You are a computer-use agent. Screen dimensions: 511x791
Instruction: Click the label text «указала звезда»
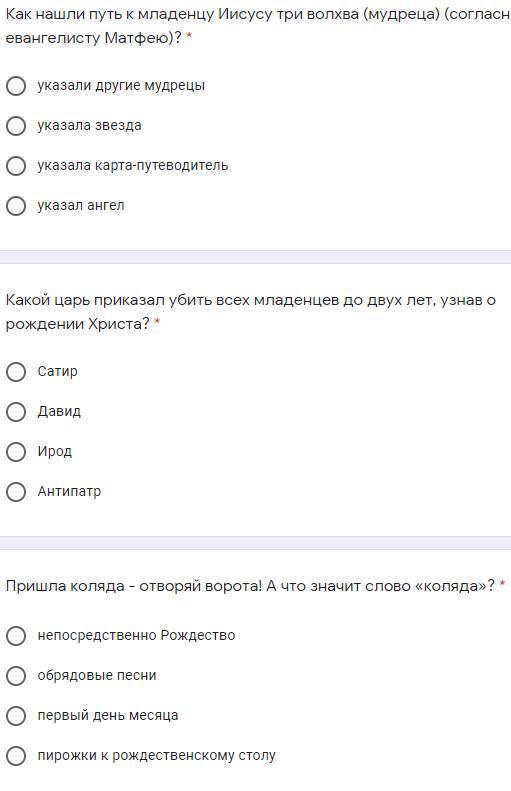89,126
